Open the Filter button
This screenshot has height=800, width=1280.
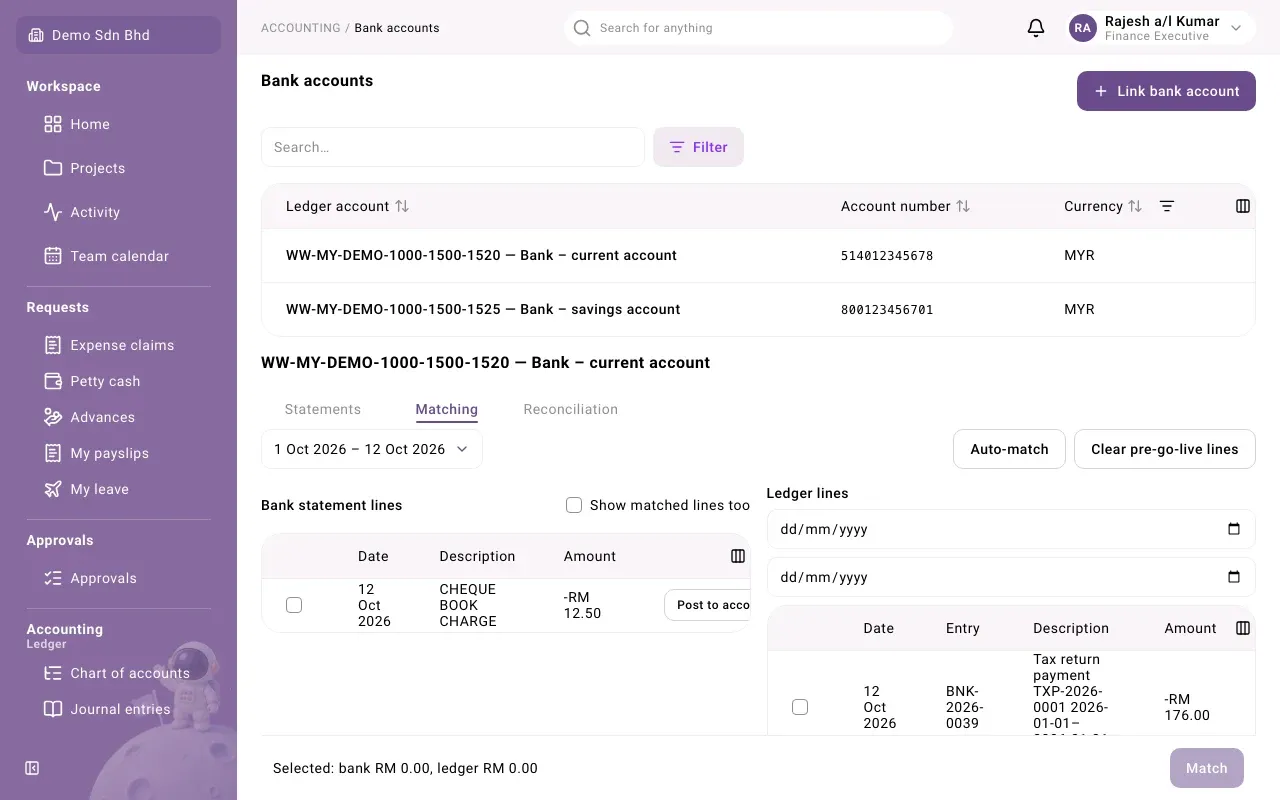coord(698,147)
